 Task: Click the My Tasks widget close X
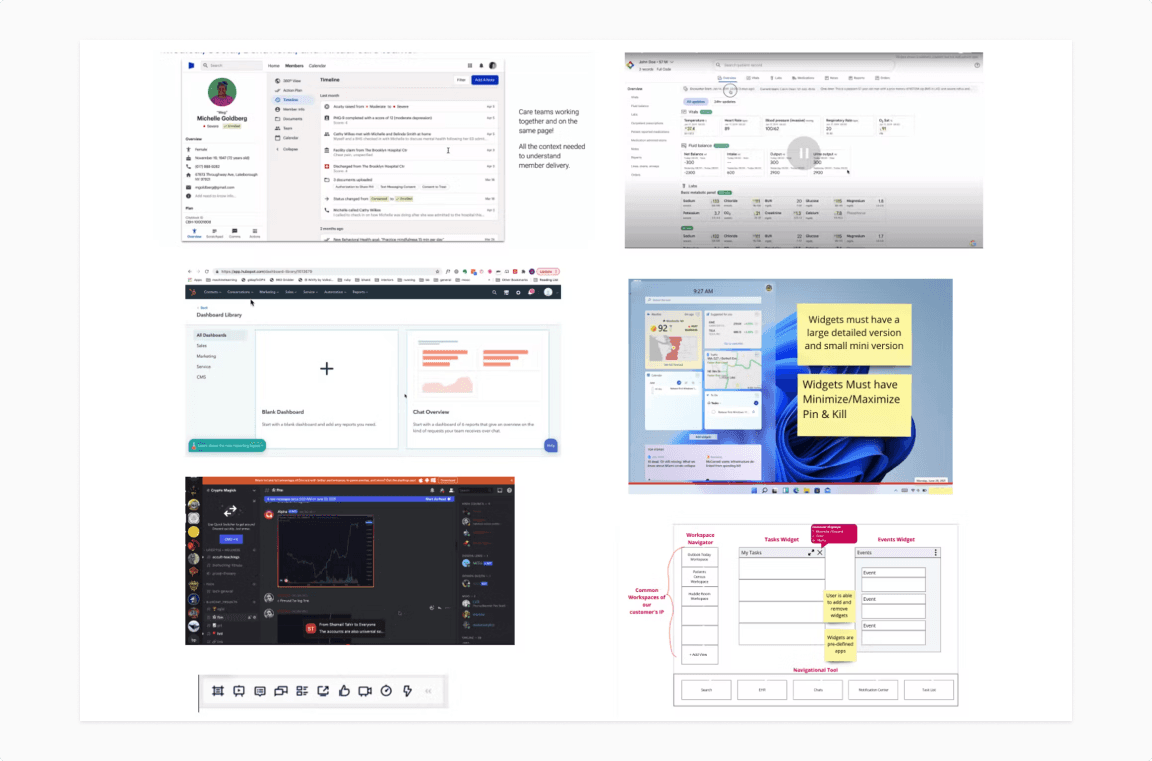(x=820, y=552)
